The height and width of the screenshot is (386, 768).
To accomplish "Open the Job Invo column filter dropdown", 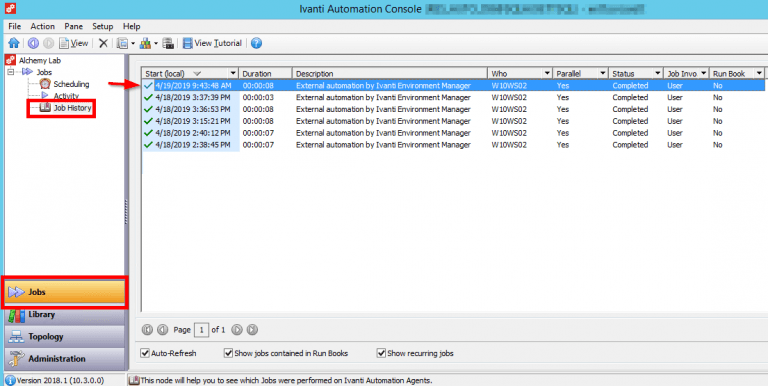I will click(704, 73).
